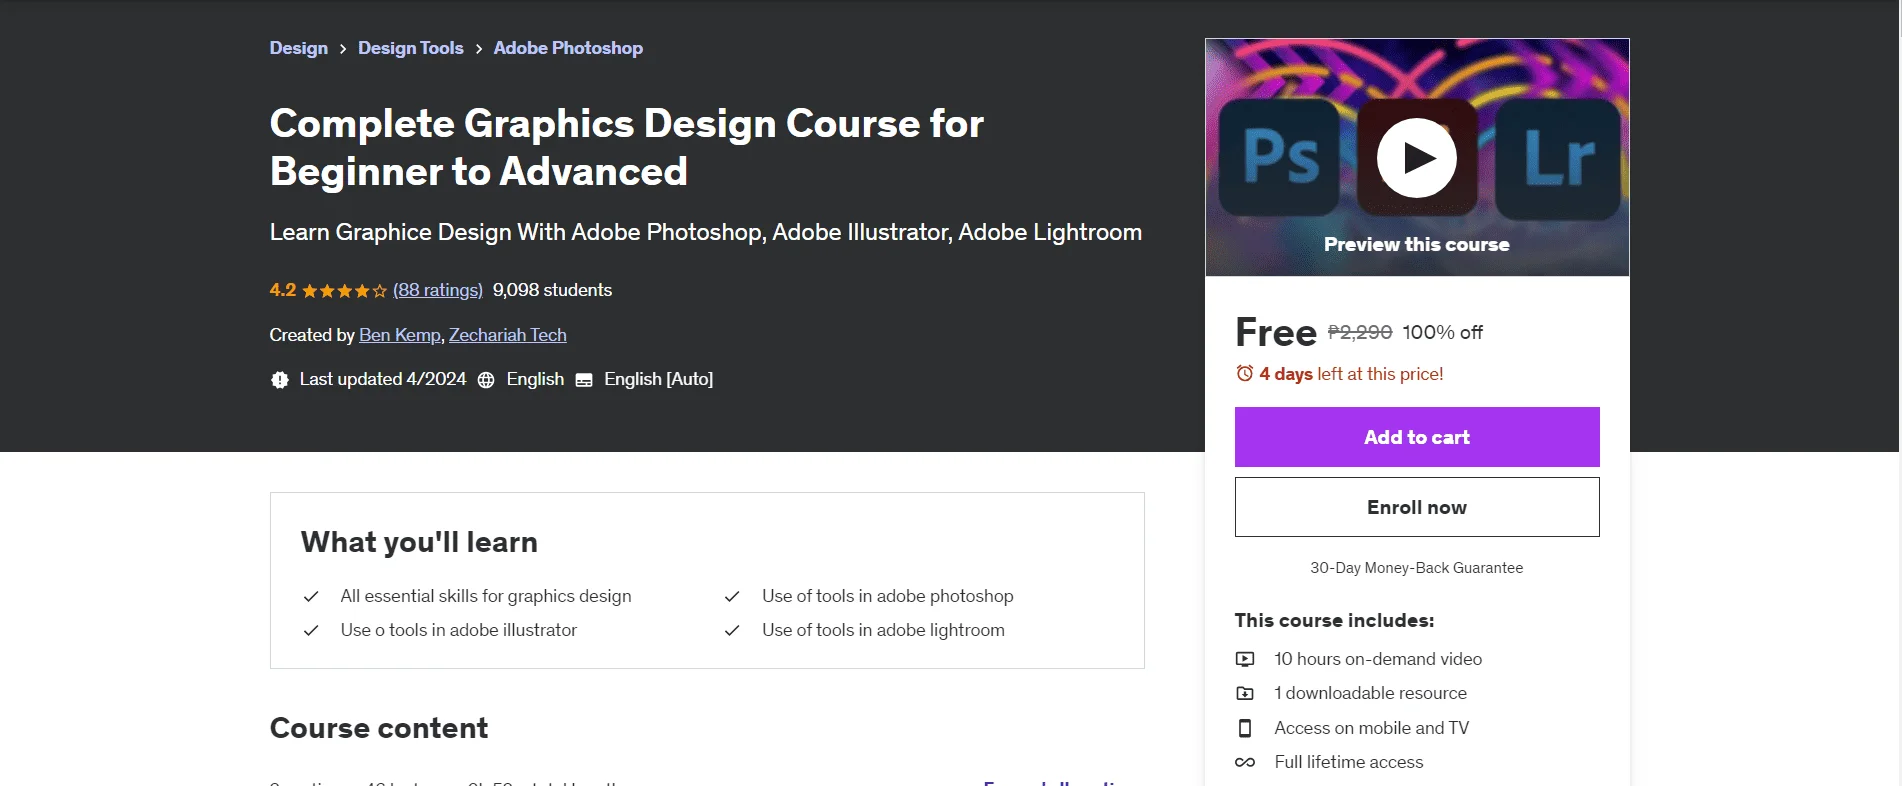Click the What you'll learn heading
The width and height of the screenshot is (1902, 786).
click(x=419, y=542)
